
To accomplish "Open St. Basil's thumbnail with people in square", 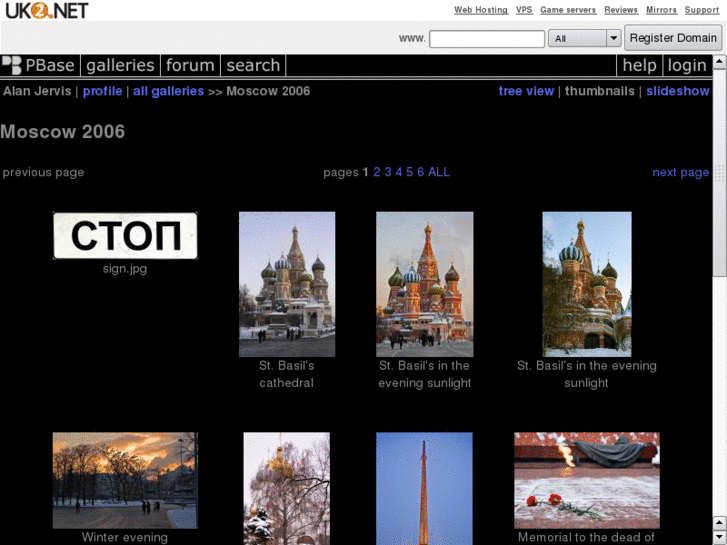I will tap(425, 284).
